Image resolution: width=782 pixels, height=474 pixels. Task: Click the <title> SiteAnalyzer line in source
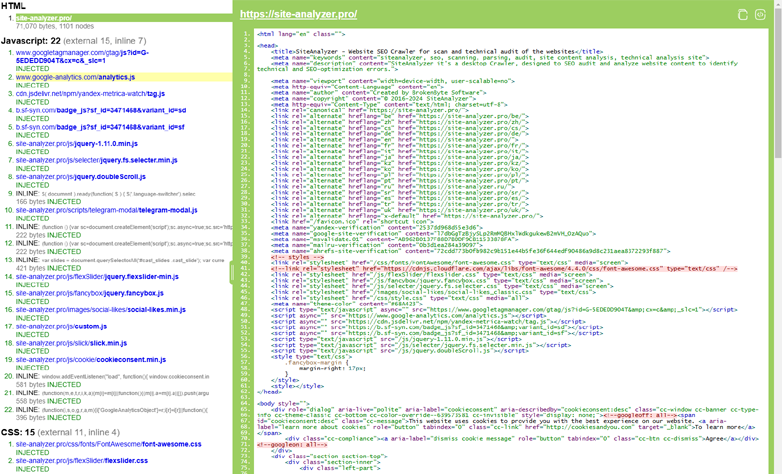point(437,51)
